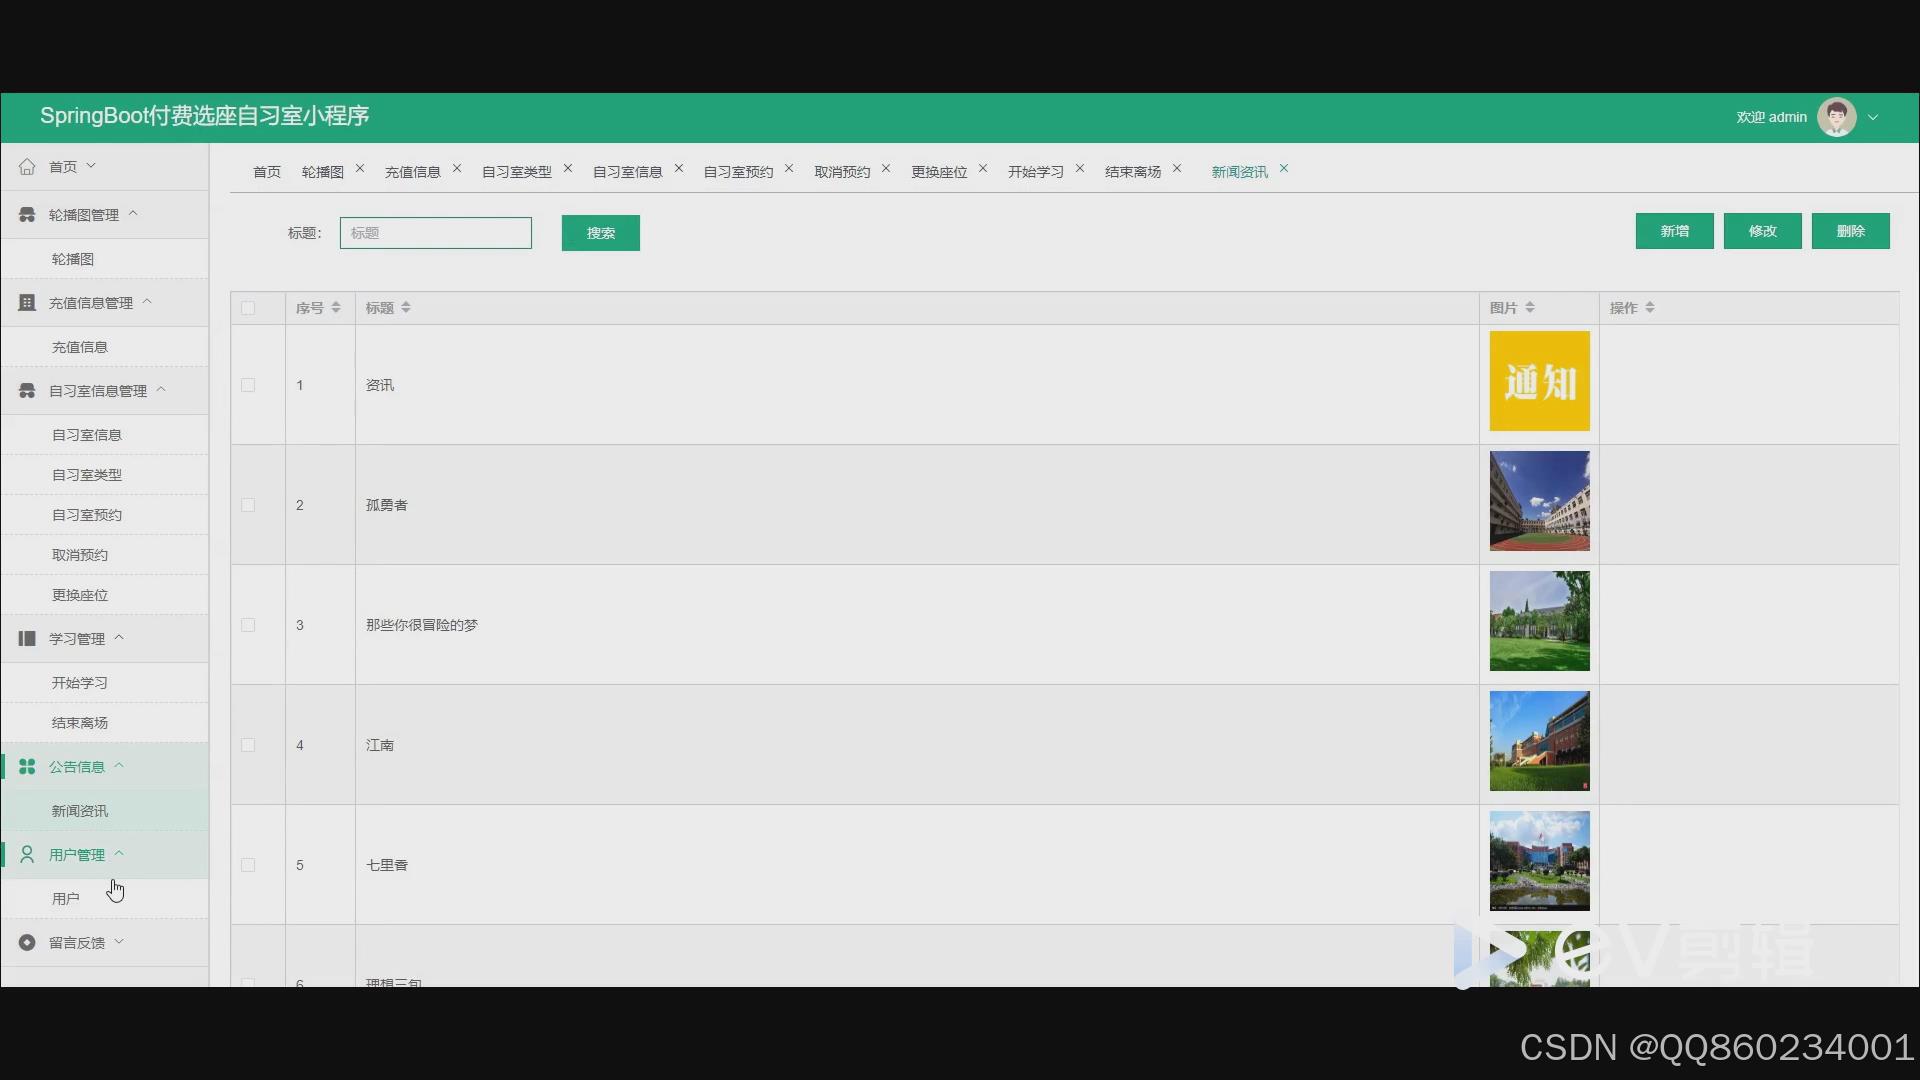The image size is (1920, 1080).
Task: Click the home icon beside 首页
Action: click(27, 167)
